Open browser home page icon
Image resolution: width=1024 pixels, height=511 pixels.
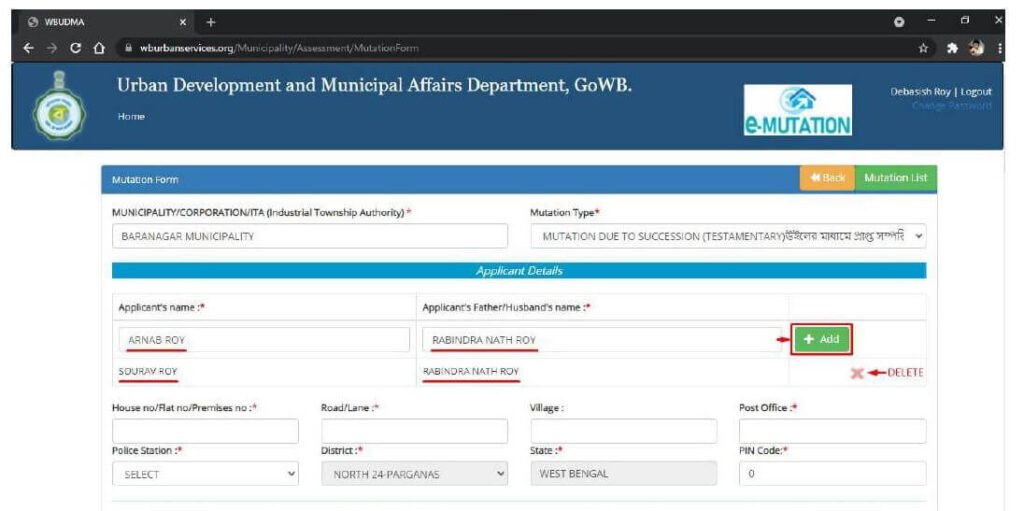(x=99, y=48)
